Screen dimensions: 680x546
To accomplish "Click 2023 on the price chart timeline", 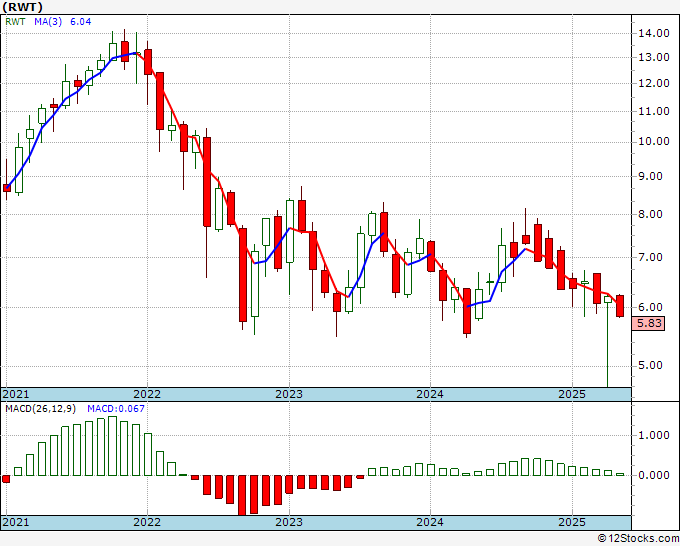I will [x=289, y=394].
